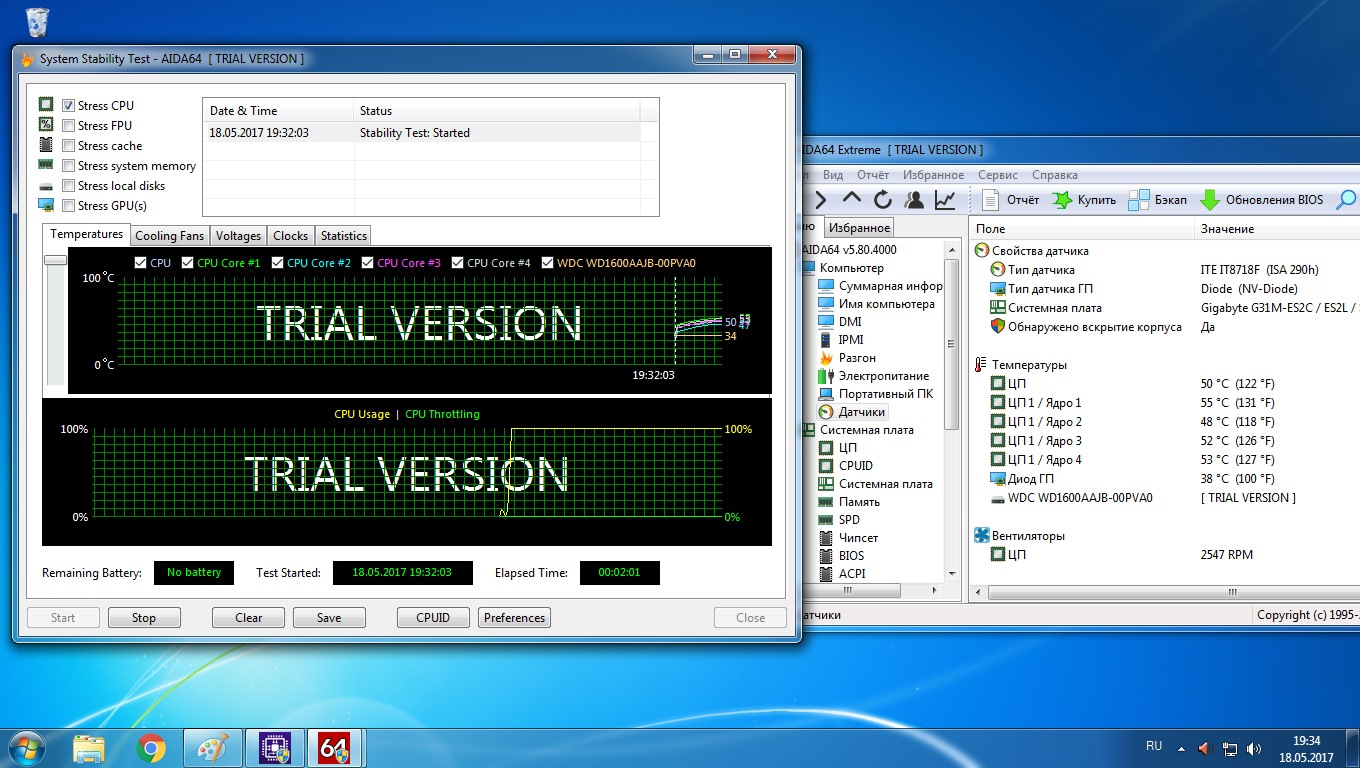This screenshot has width=1360, height=768.
Task: Click the Купить toolbar button
Action: coord(1084,200)
